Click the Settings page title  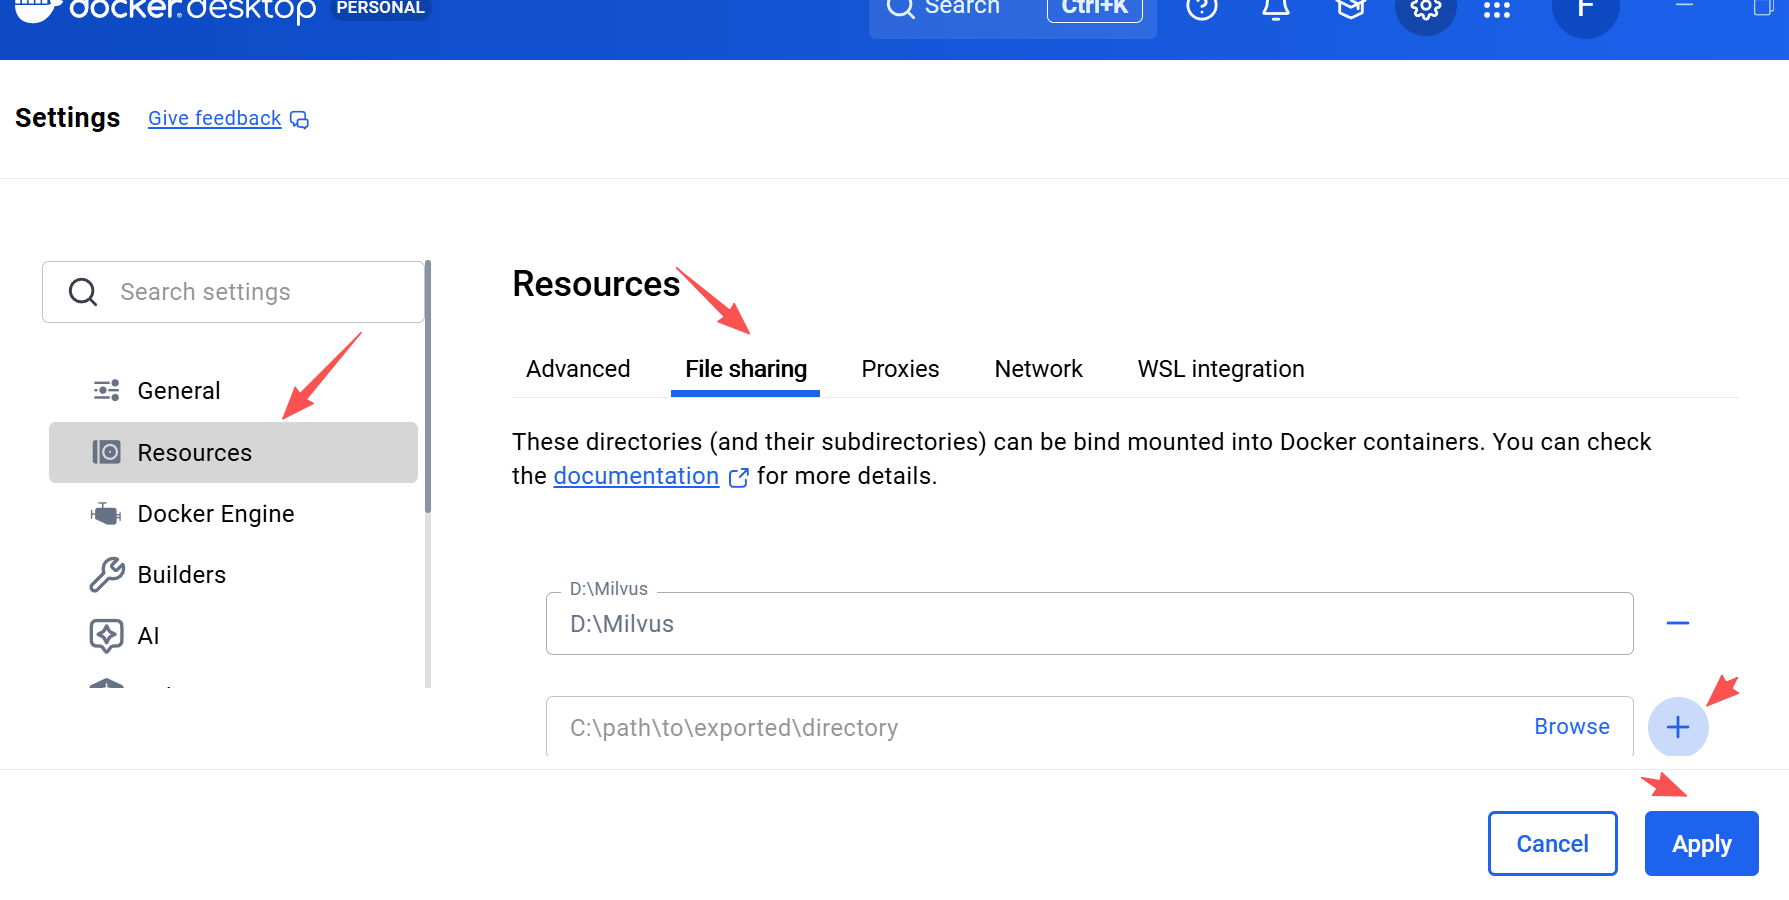[68, 118]
